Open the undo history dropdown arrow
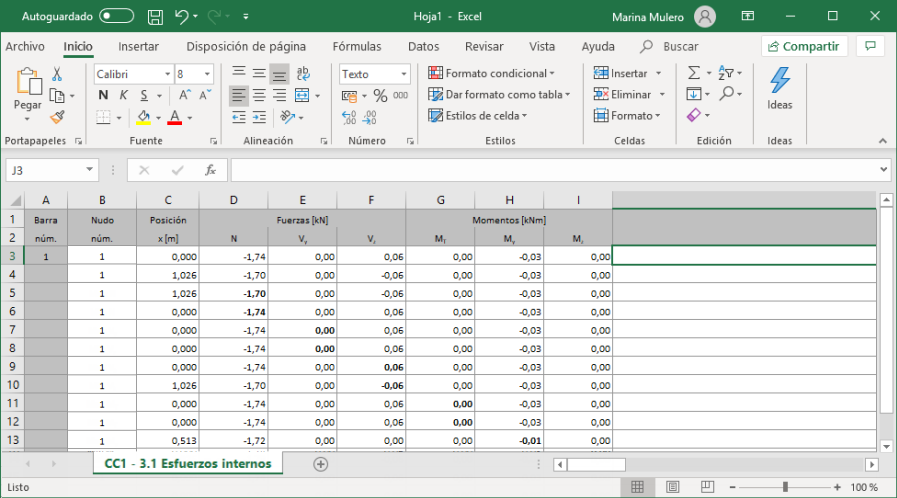Viewport: 897px width, 498px height. pos(196,17)
